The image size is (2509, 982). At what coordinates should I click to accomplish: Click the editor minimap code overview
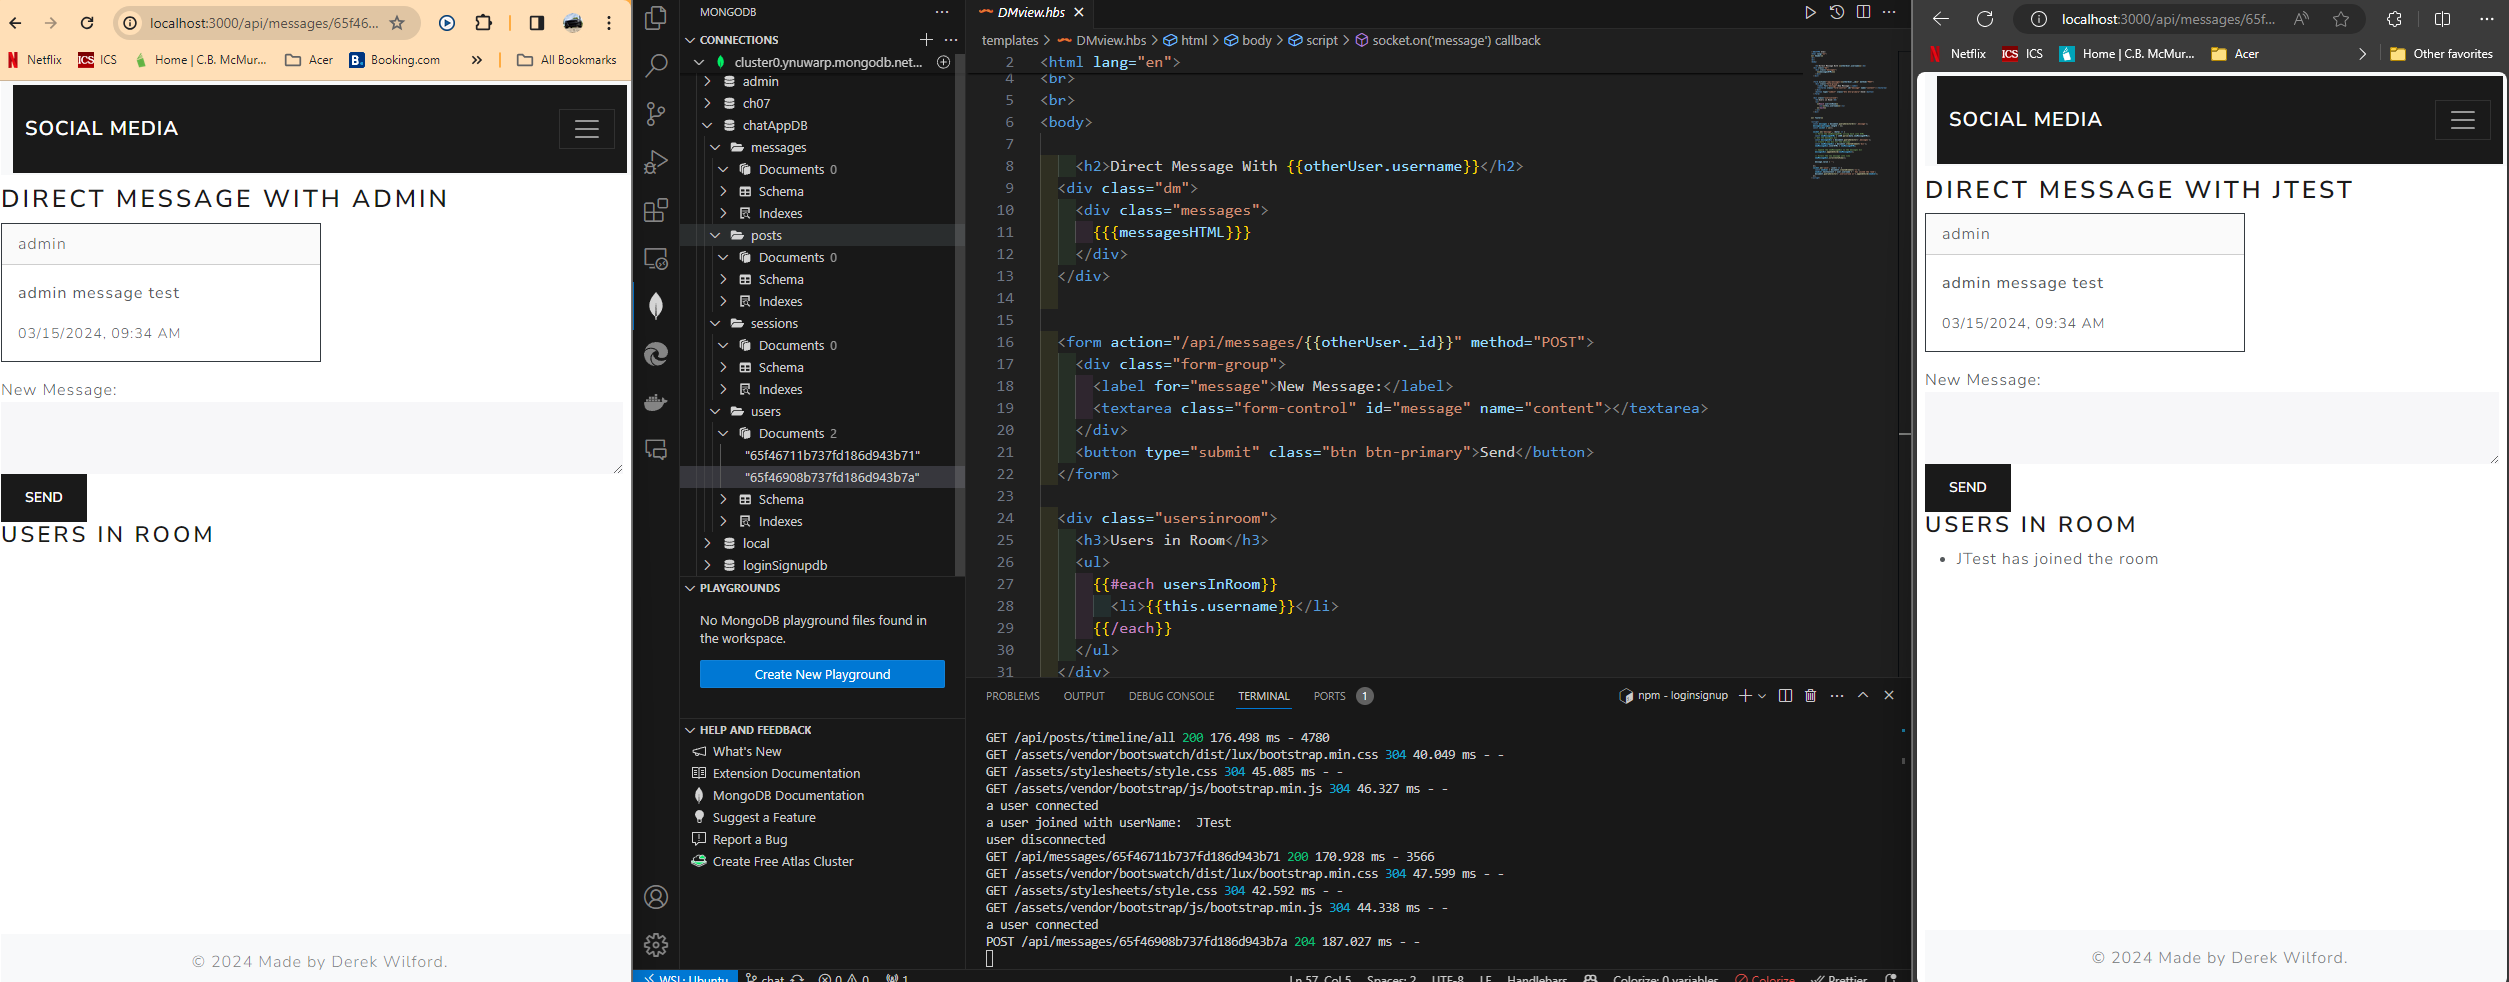(1848, 113)
